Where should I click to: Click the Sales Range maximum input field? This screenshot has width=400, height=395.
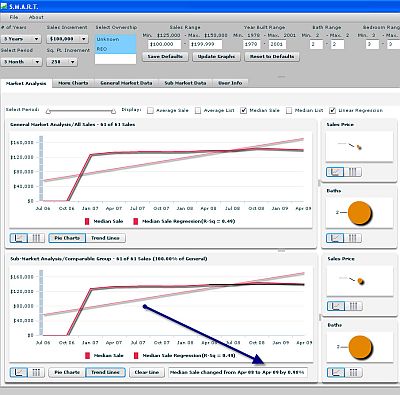coord(205,44)
